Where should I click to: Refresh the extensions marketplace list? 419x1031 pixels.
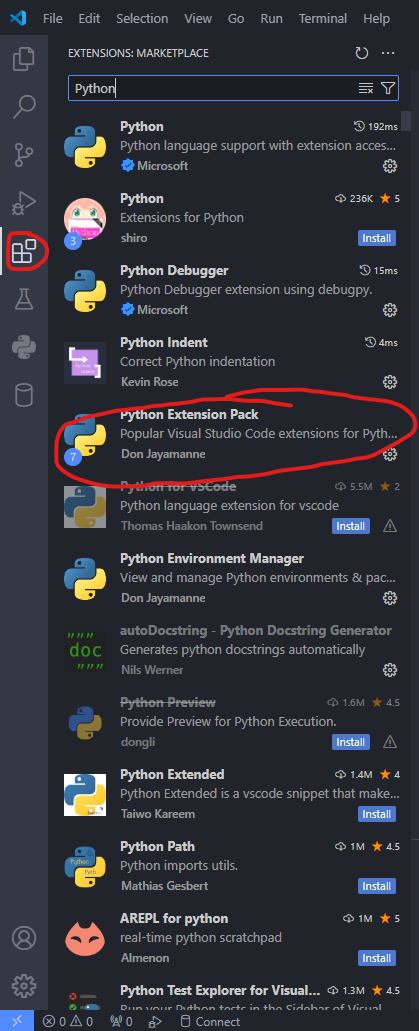[x=362, y=53]
